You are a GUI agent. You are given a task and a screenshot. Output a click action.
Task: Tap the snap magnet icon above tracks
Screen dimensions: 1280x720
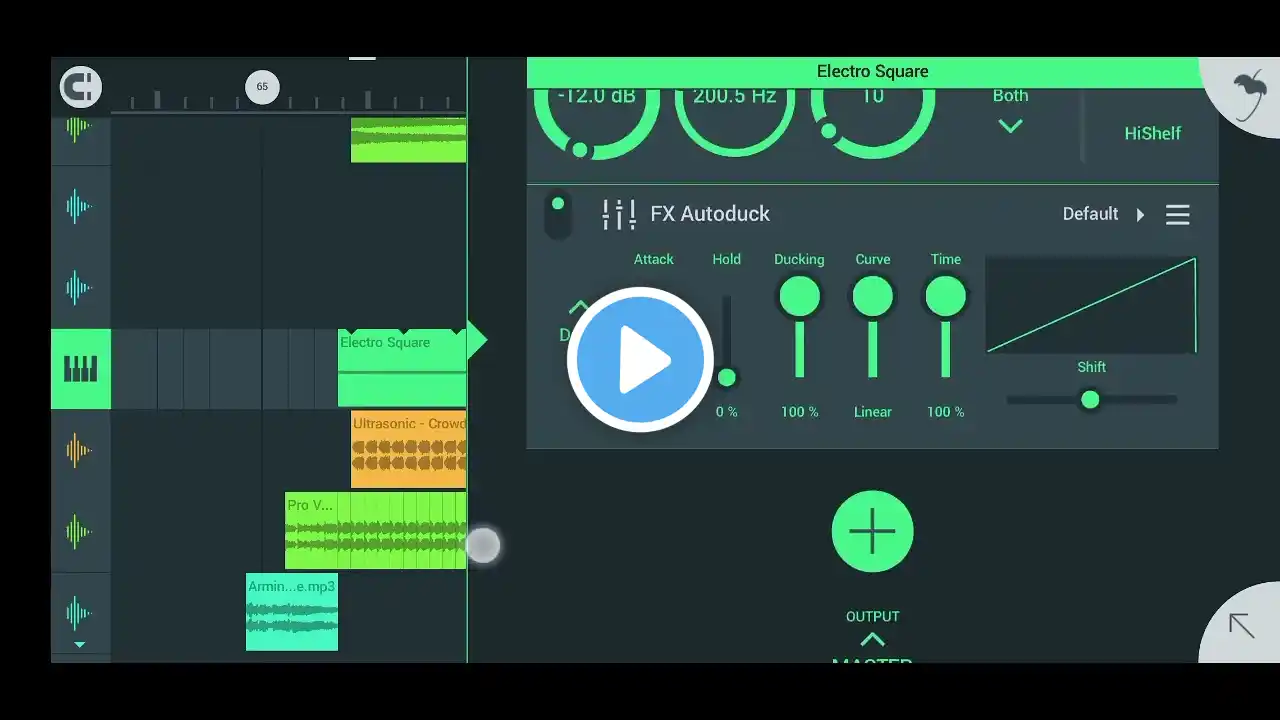click(x=81, y=87)
